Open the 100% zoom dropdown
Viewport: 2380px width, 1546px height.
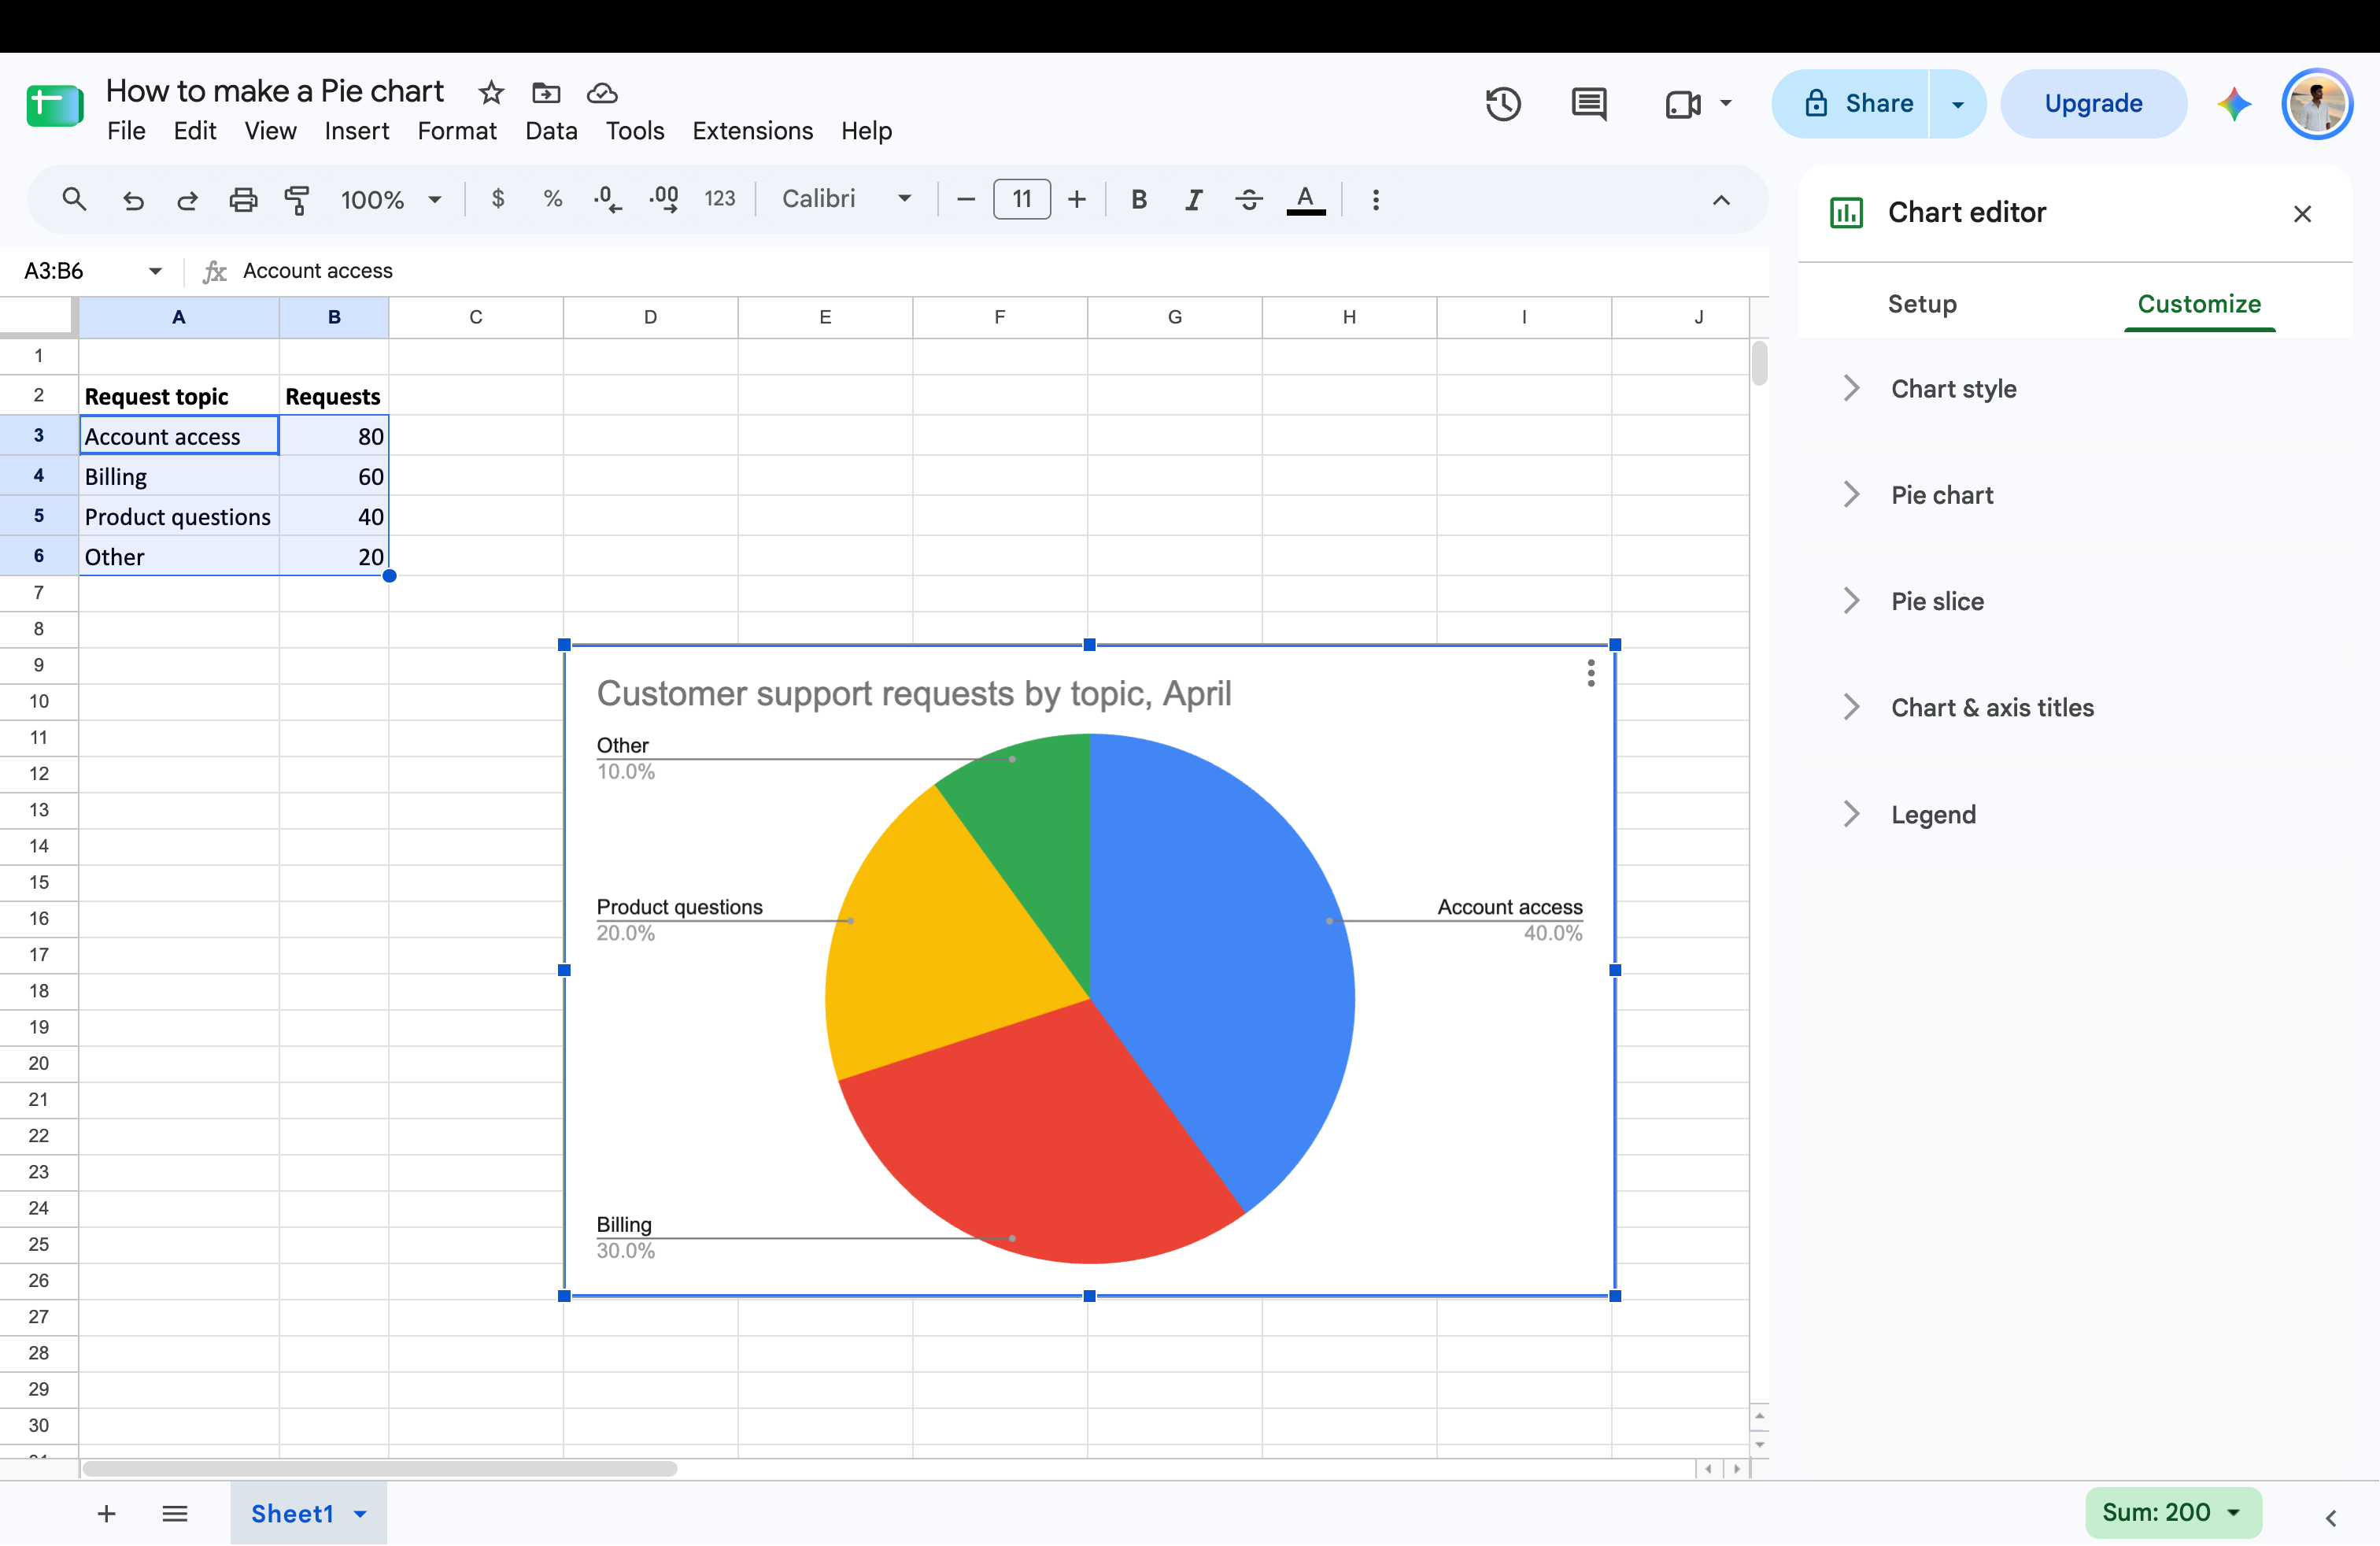point(390,200)
